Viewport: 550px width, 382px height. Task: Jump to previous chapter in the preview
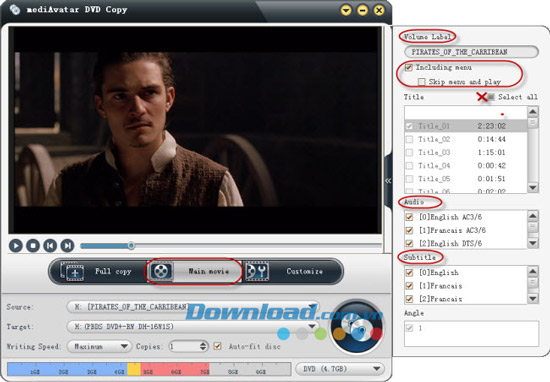[x=50, y=246]
